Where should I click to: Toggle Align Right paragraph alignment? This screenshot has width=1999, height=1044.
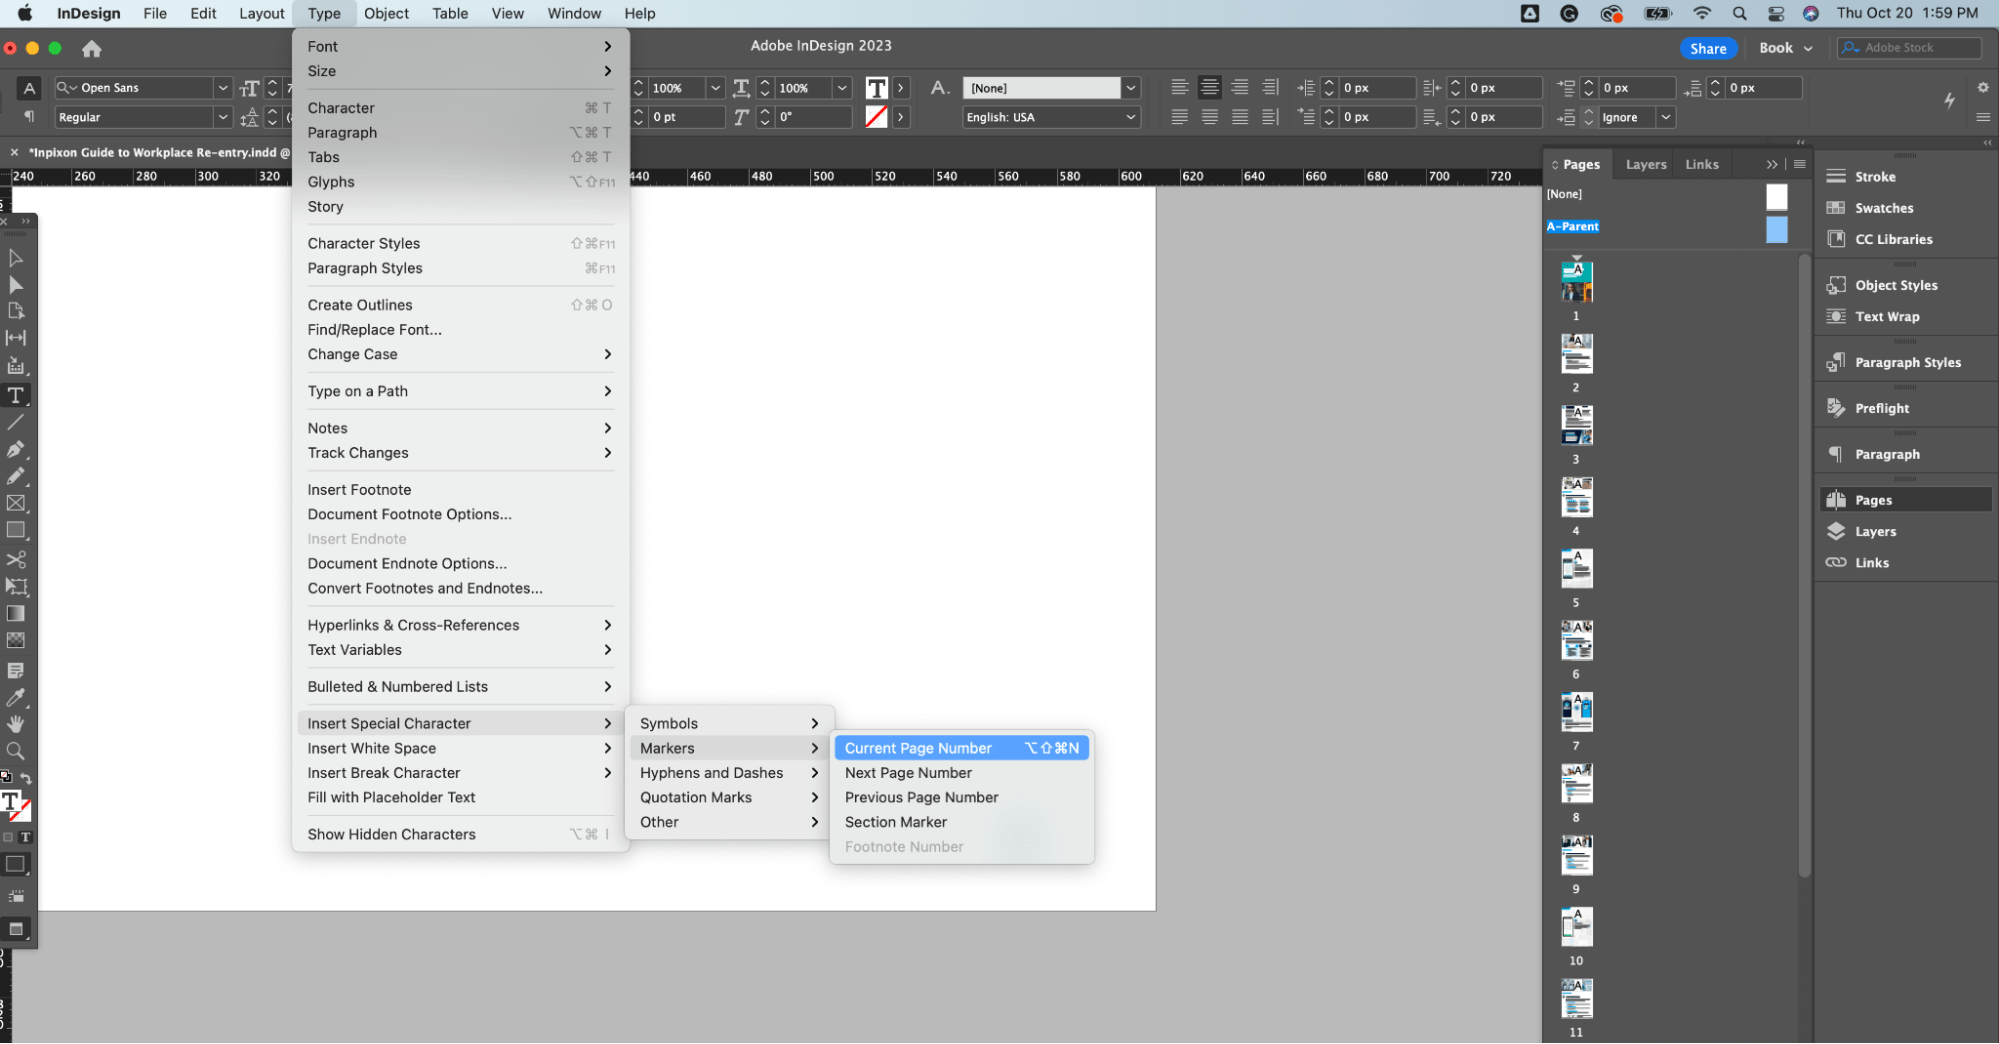click(1240, 88)
